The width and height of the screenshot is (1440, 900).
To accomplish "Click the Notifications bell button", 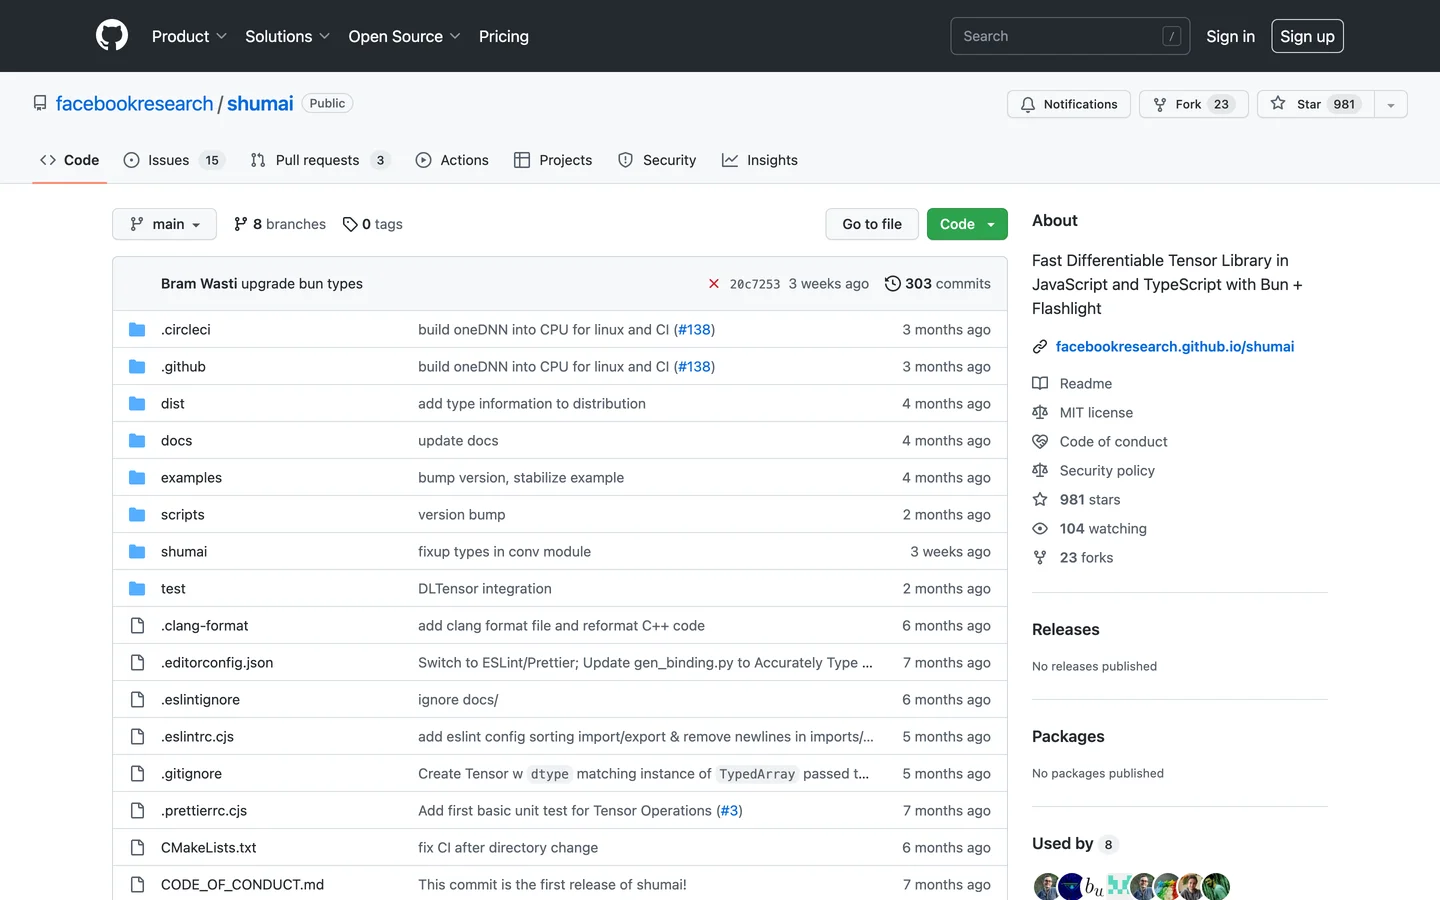I will click(x=1069, y=104).
